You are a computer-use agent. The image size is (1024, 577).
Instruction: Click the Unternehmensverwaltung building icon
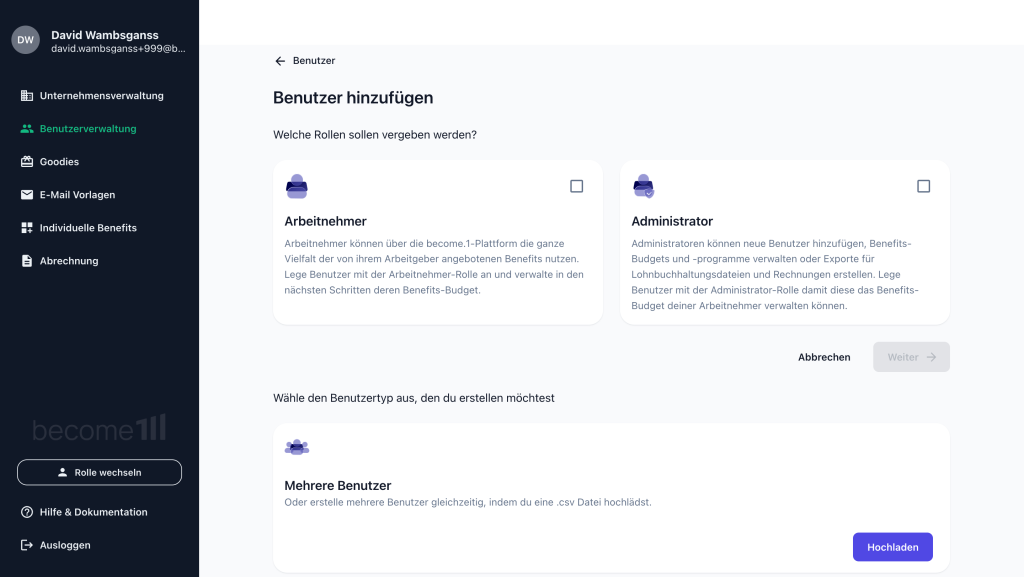point(27,95)
